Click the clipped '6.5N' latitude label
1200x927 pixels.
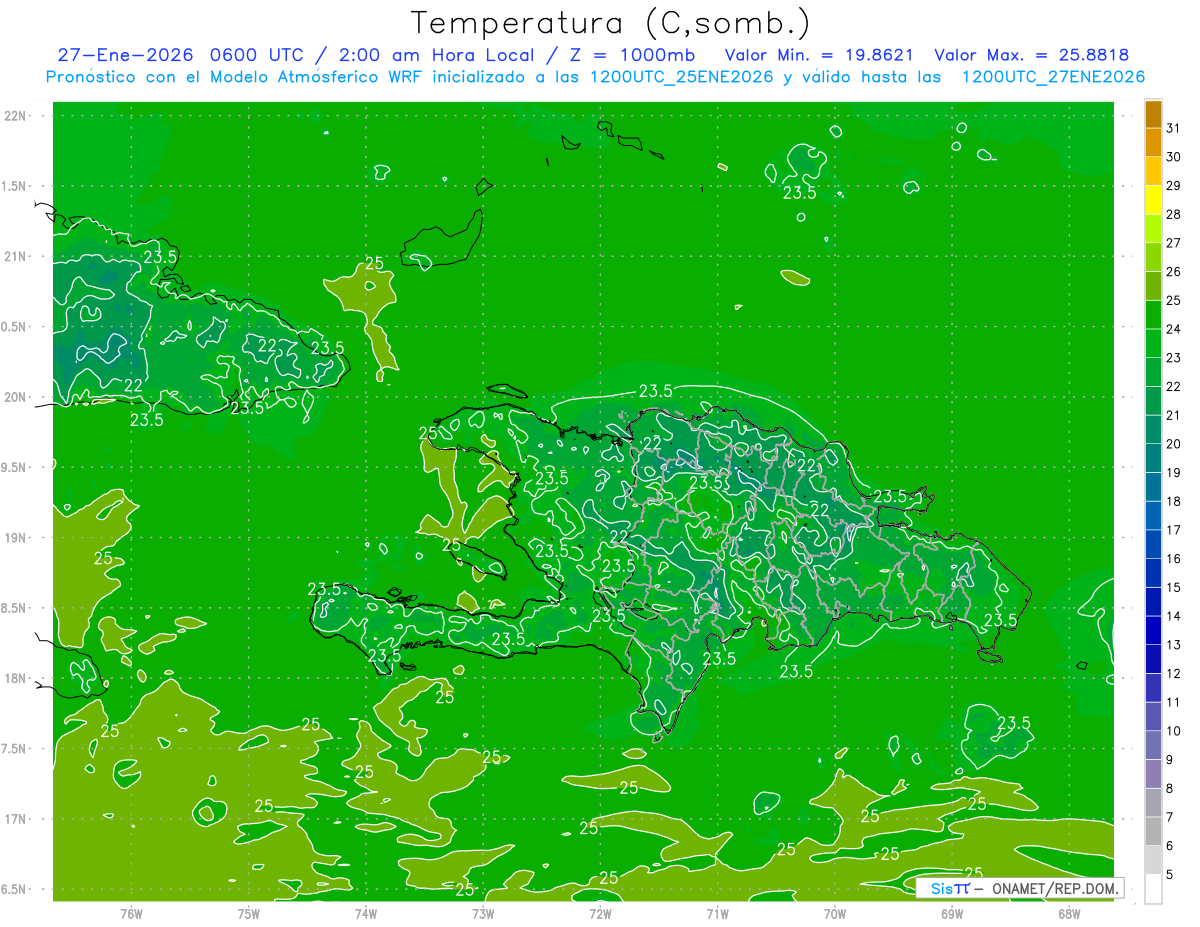(x=14, y=889)
